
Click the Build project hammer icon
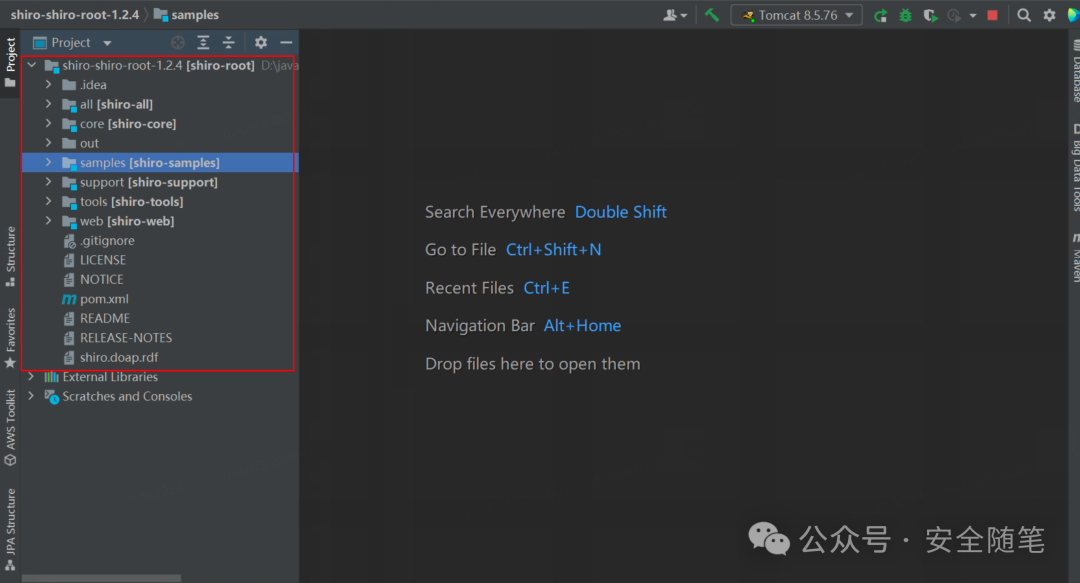[x=712, y=14]
